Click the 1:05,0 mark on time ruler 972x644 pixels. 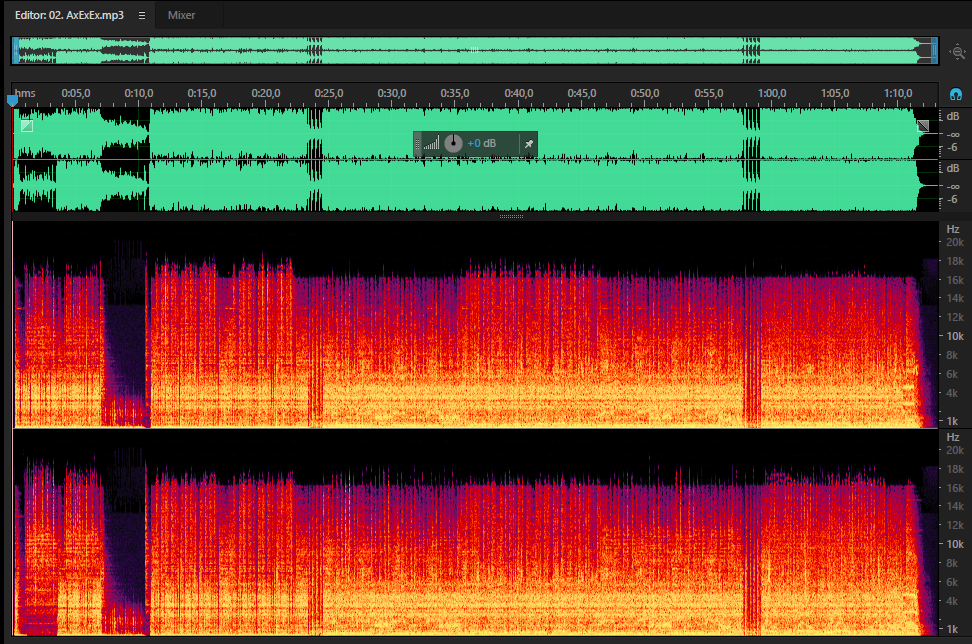[835, 93]
